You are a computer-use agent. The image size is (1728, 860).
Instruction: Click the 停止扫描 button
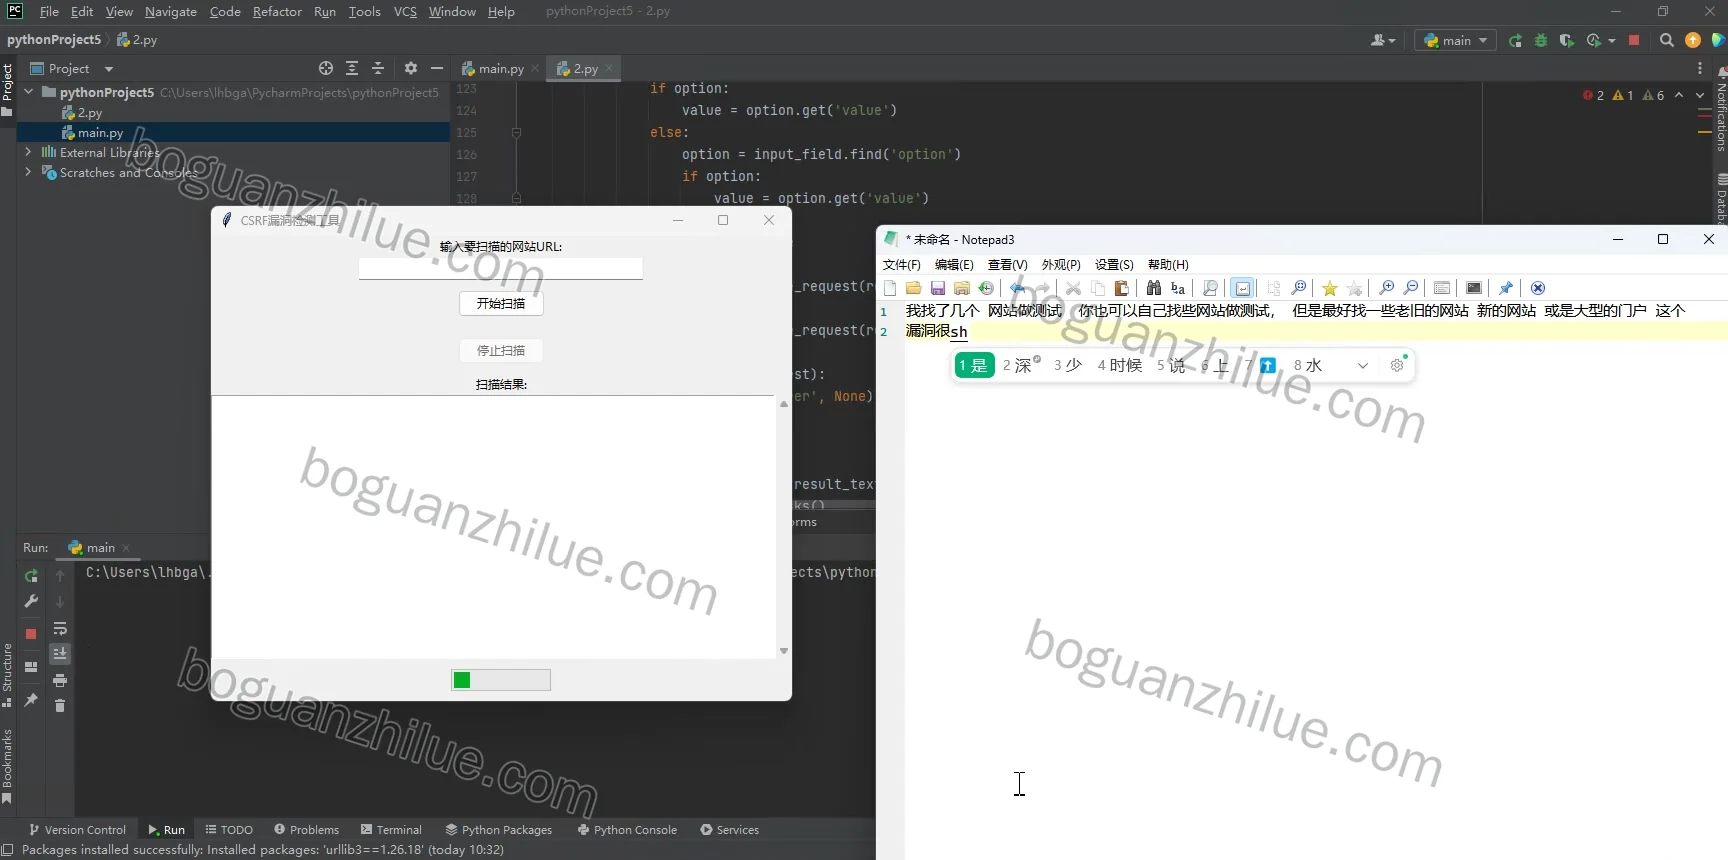(501, 350)
